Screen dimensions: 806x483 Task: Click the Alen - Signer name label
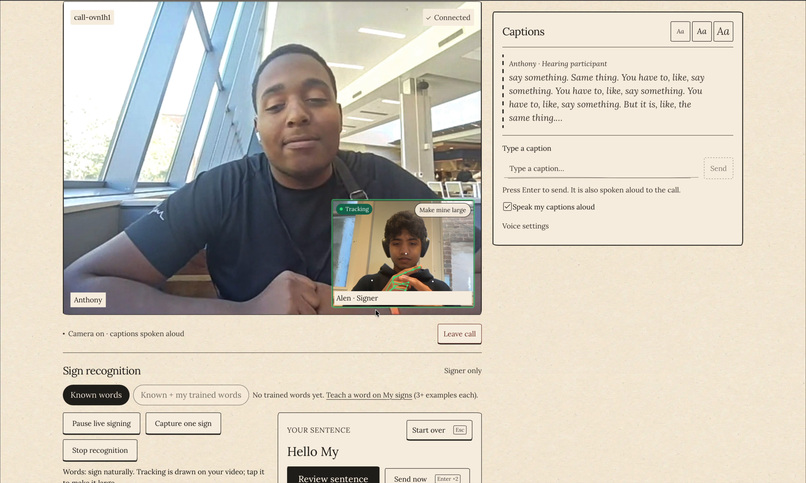click(357, 298)
